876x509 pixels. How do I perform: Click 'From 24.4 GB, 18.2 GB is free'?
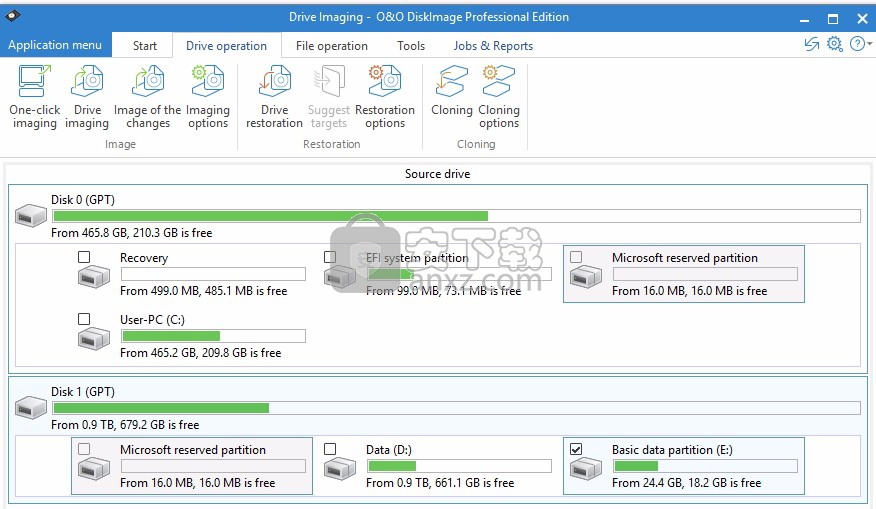point(687,483)
